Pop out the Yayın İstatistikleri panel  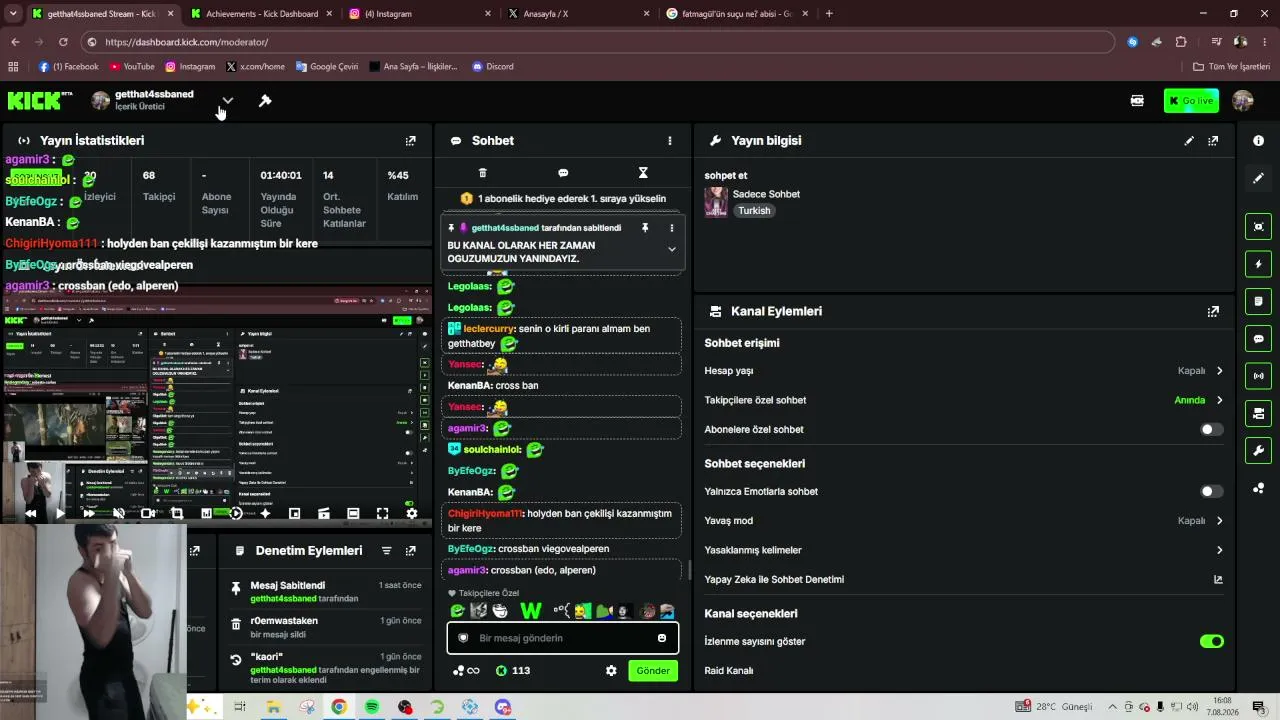[x=410, y=141]
